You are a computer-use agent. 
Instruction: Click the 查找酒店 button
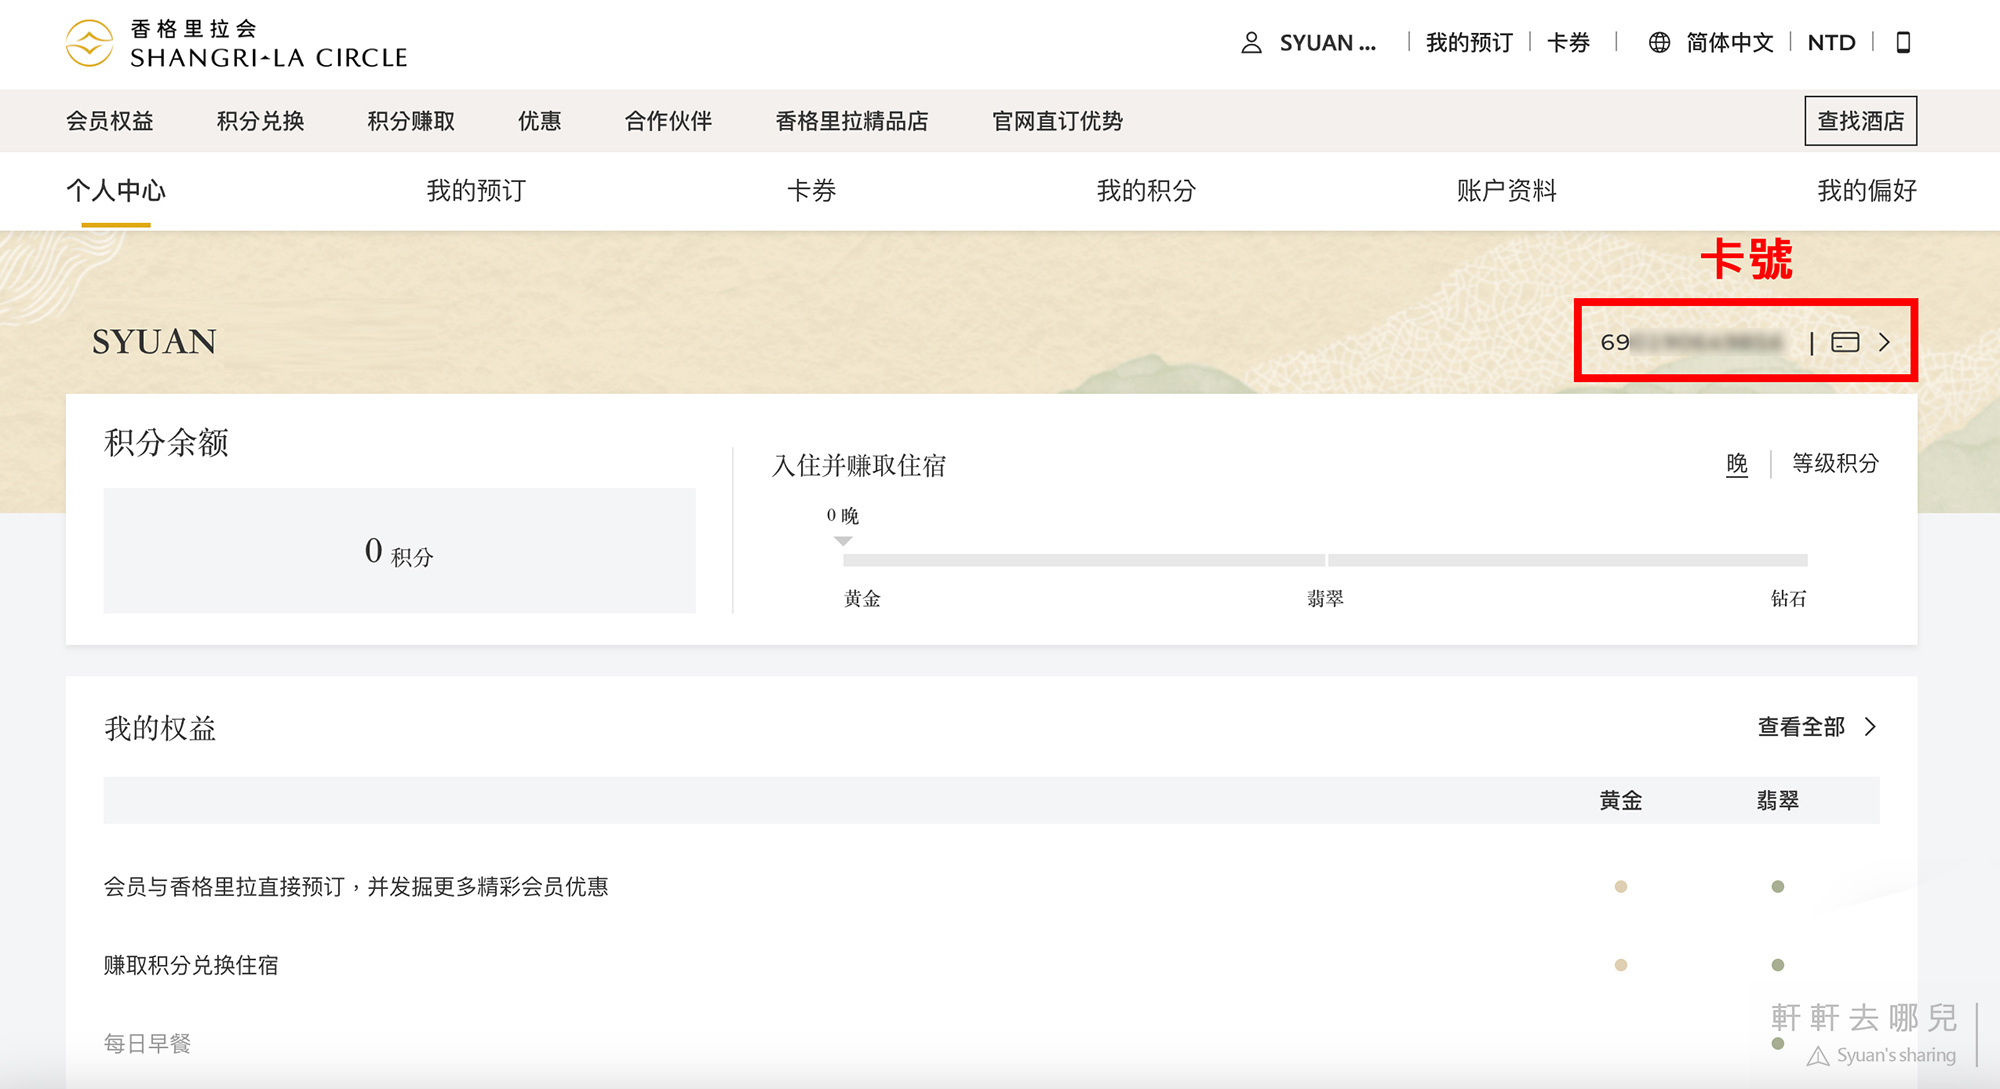[x=1861, y=121]
